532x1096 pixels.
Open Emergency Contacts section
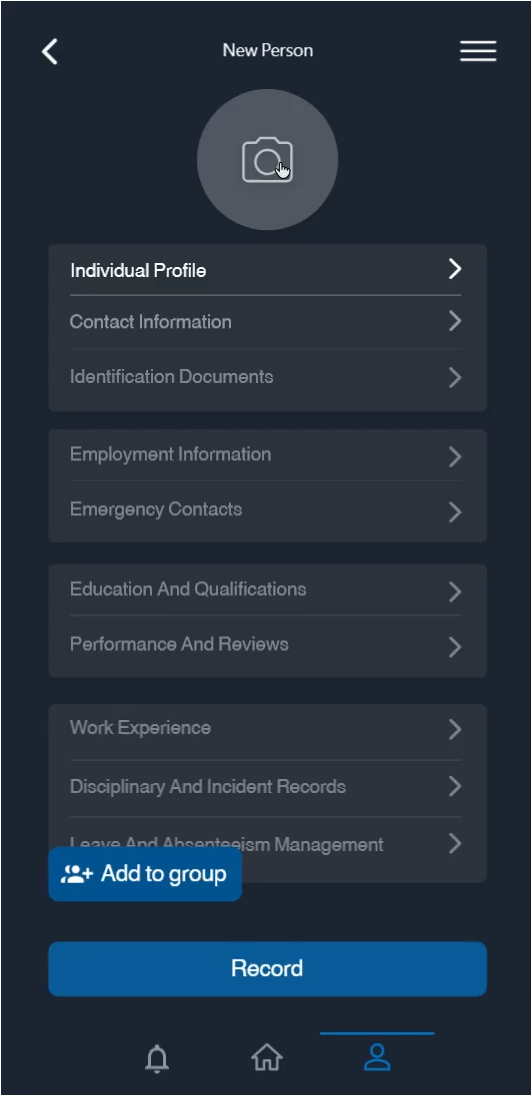click(266, 510)
